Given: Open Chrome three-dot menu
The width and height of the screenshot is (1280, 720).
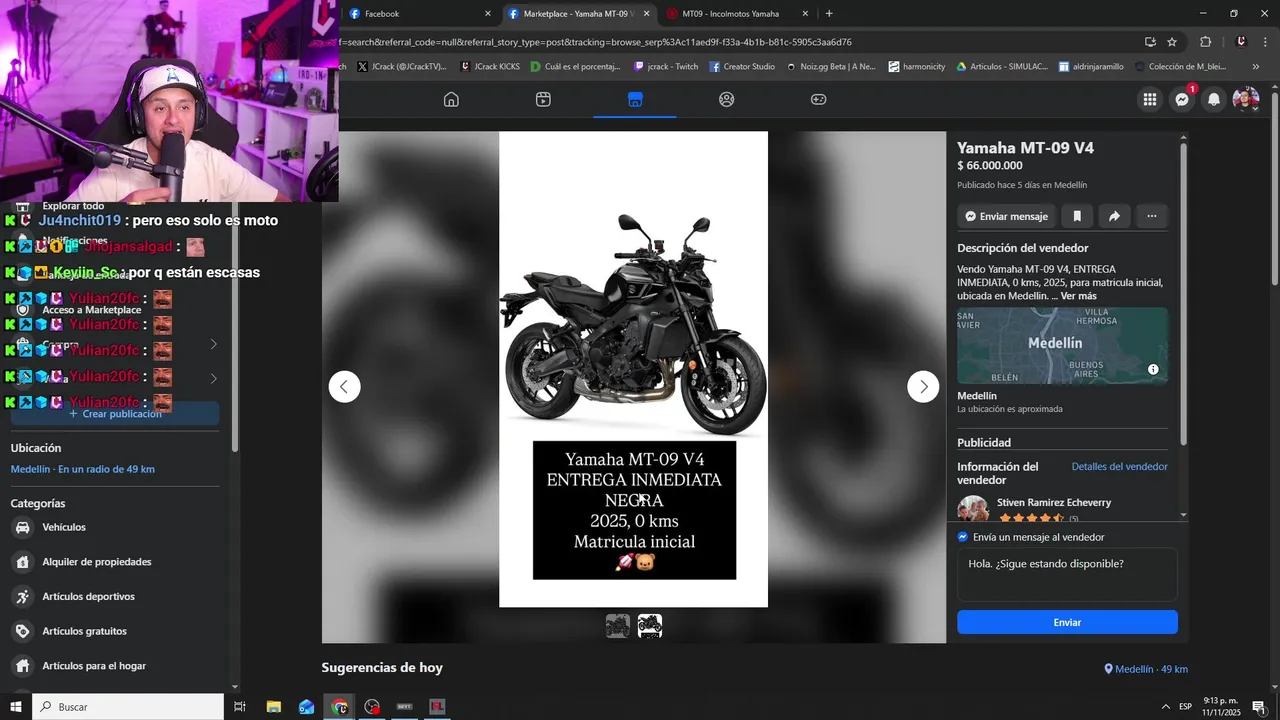Looking at the screenshot, I should point(1266,42).
